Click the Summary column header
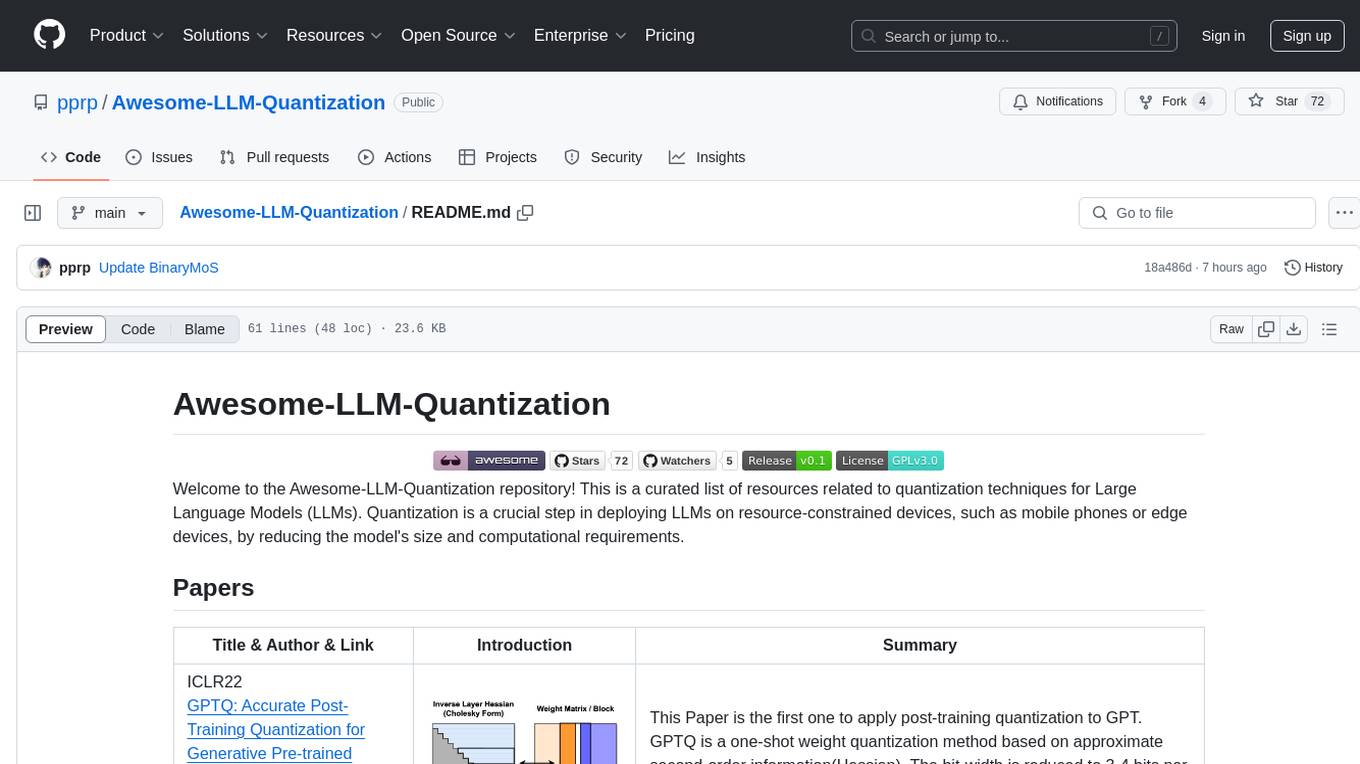The image size is (1360, 764). [x=920, y=645]
